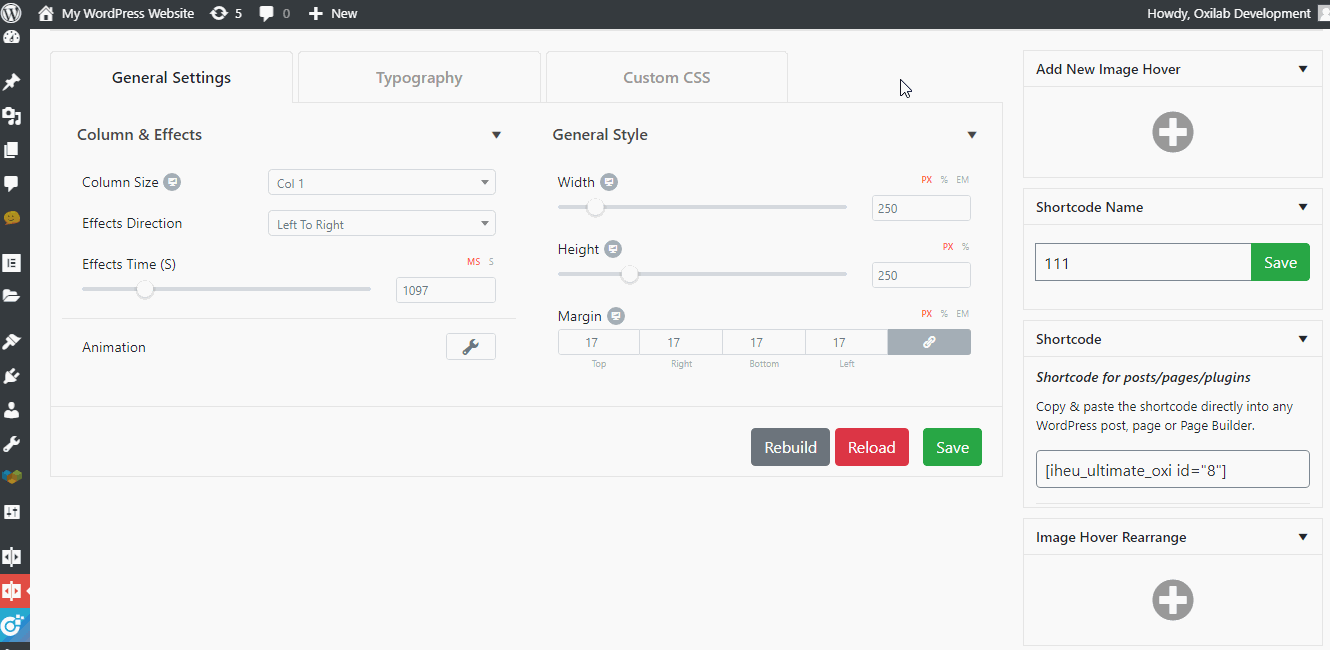
Task: Open Posts via the pushpin sidebar icon
Action: click(12, 82)
